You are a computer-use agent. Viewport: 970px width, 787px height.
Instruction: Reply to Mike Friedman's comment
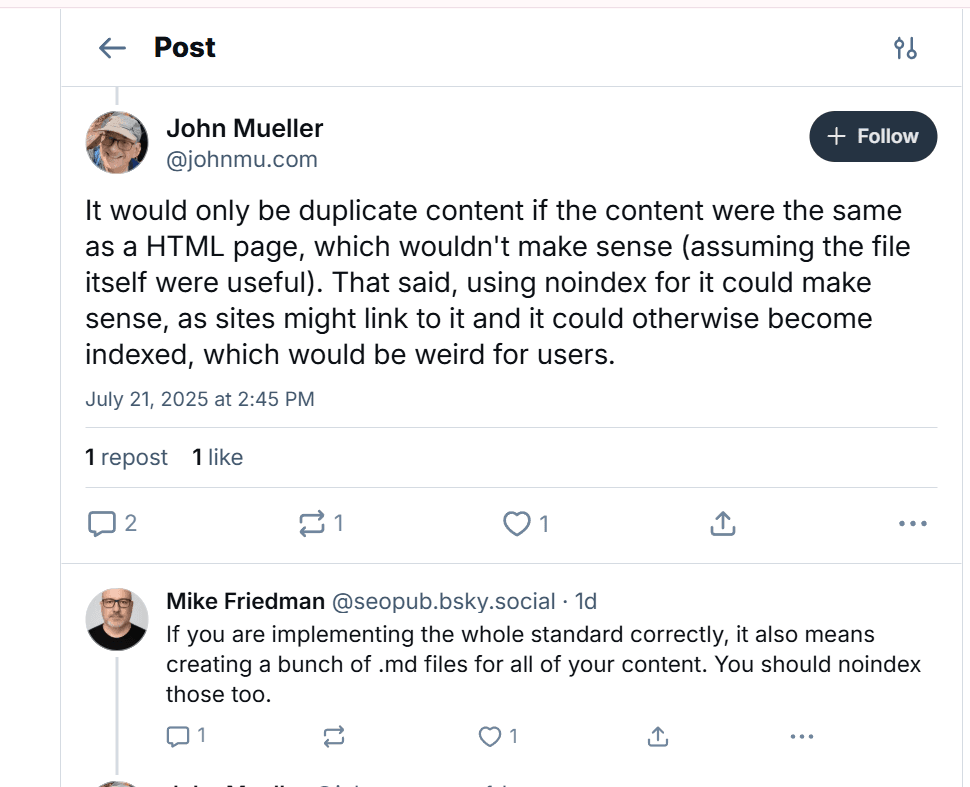[177, 737]
